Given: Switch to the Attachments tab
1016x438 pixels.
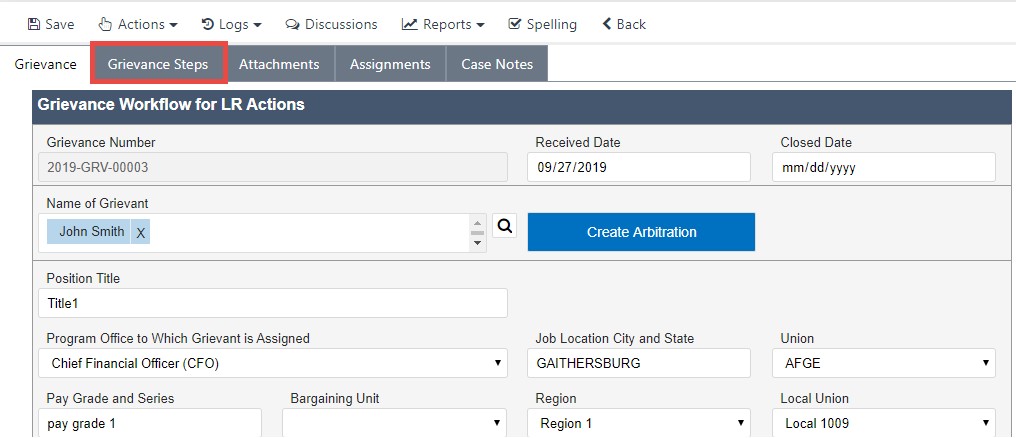Looking at the screenshot, I should 279,64.
